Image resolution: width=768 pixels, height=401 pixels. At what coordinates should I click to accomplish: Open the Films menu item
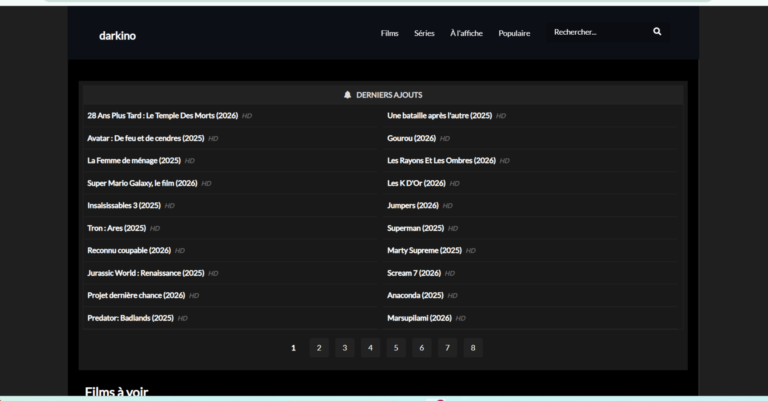pos(389,33)
